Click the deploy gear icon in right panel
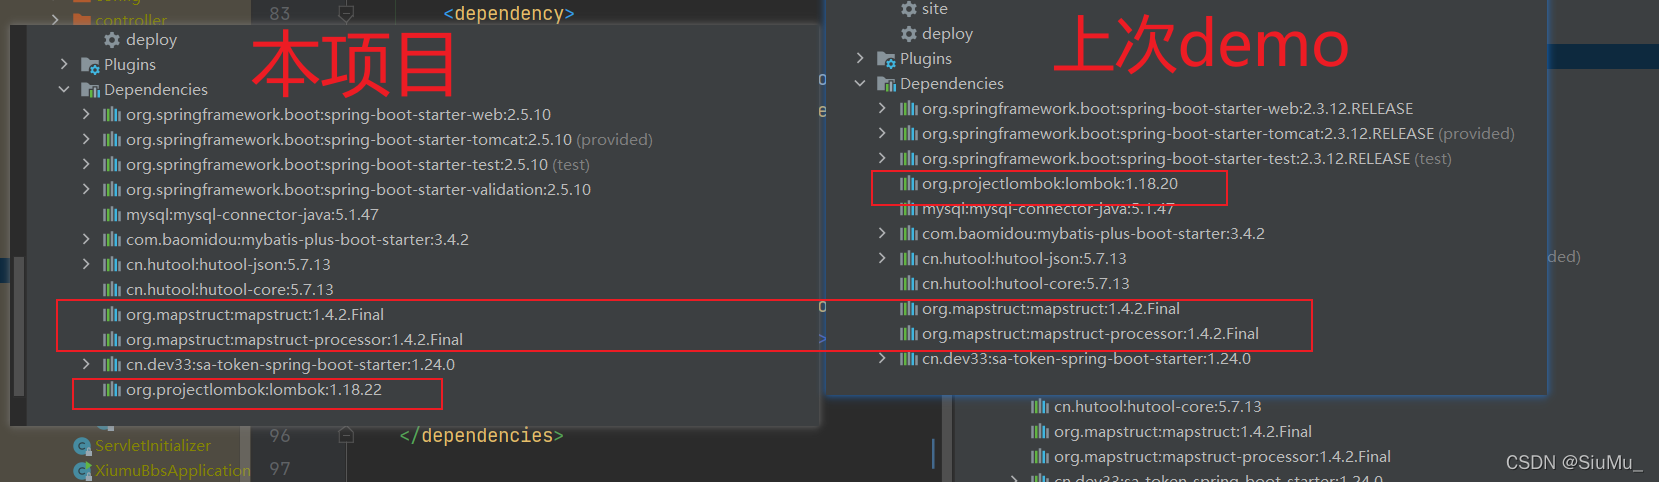This screenshot has height=482, width=1659. (x=909, y=34)
